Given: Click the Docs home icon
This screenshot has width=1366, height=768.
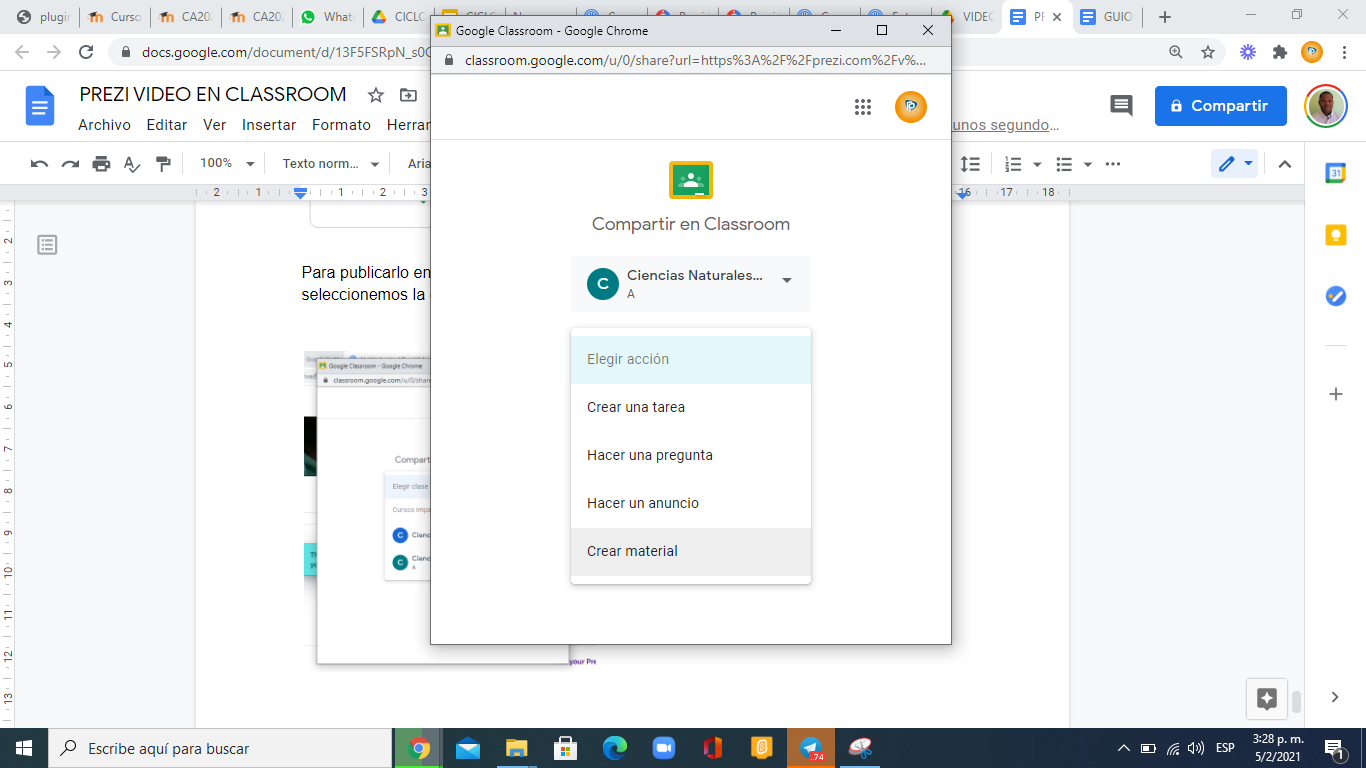Looking at the screenshot, I should [x=40, y=106].
